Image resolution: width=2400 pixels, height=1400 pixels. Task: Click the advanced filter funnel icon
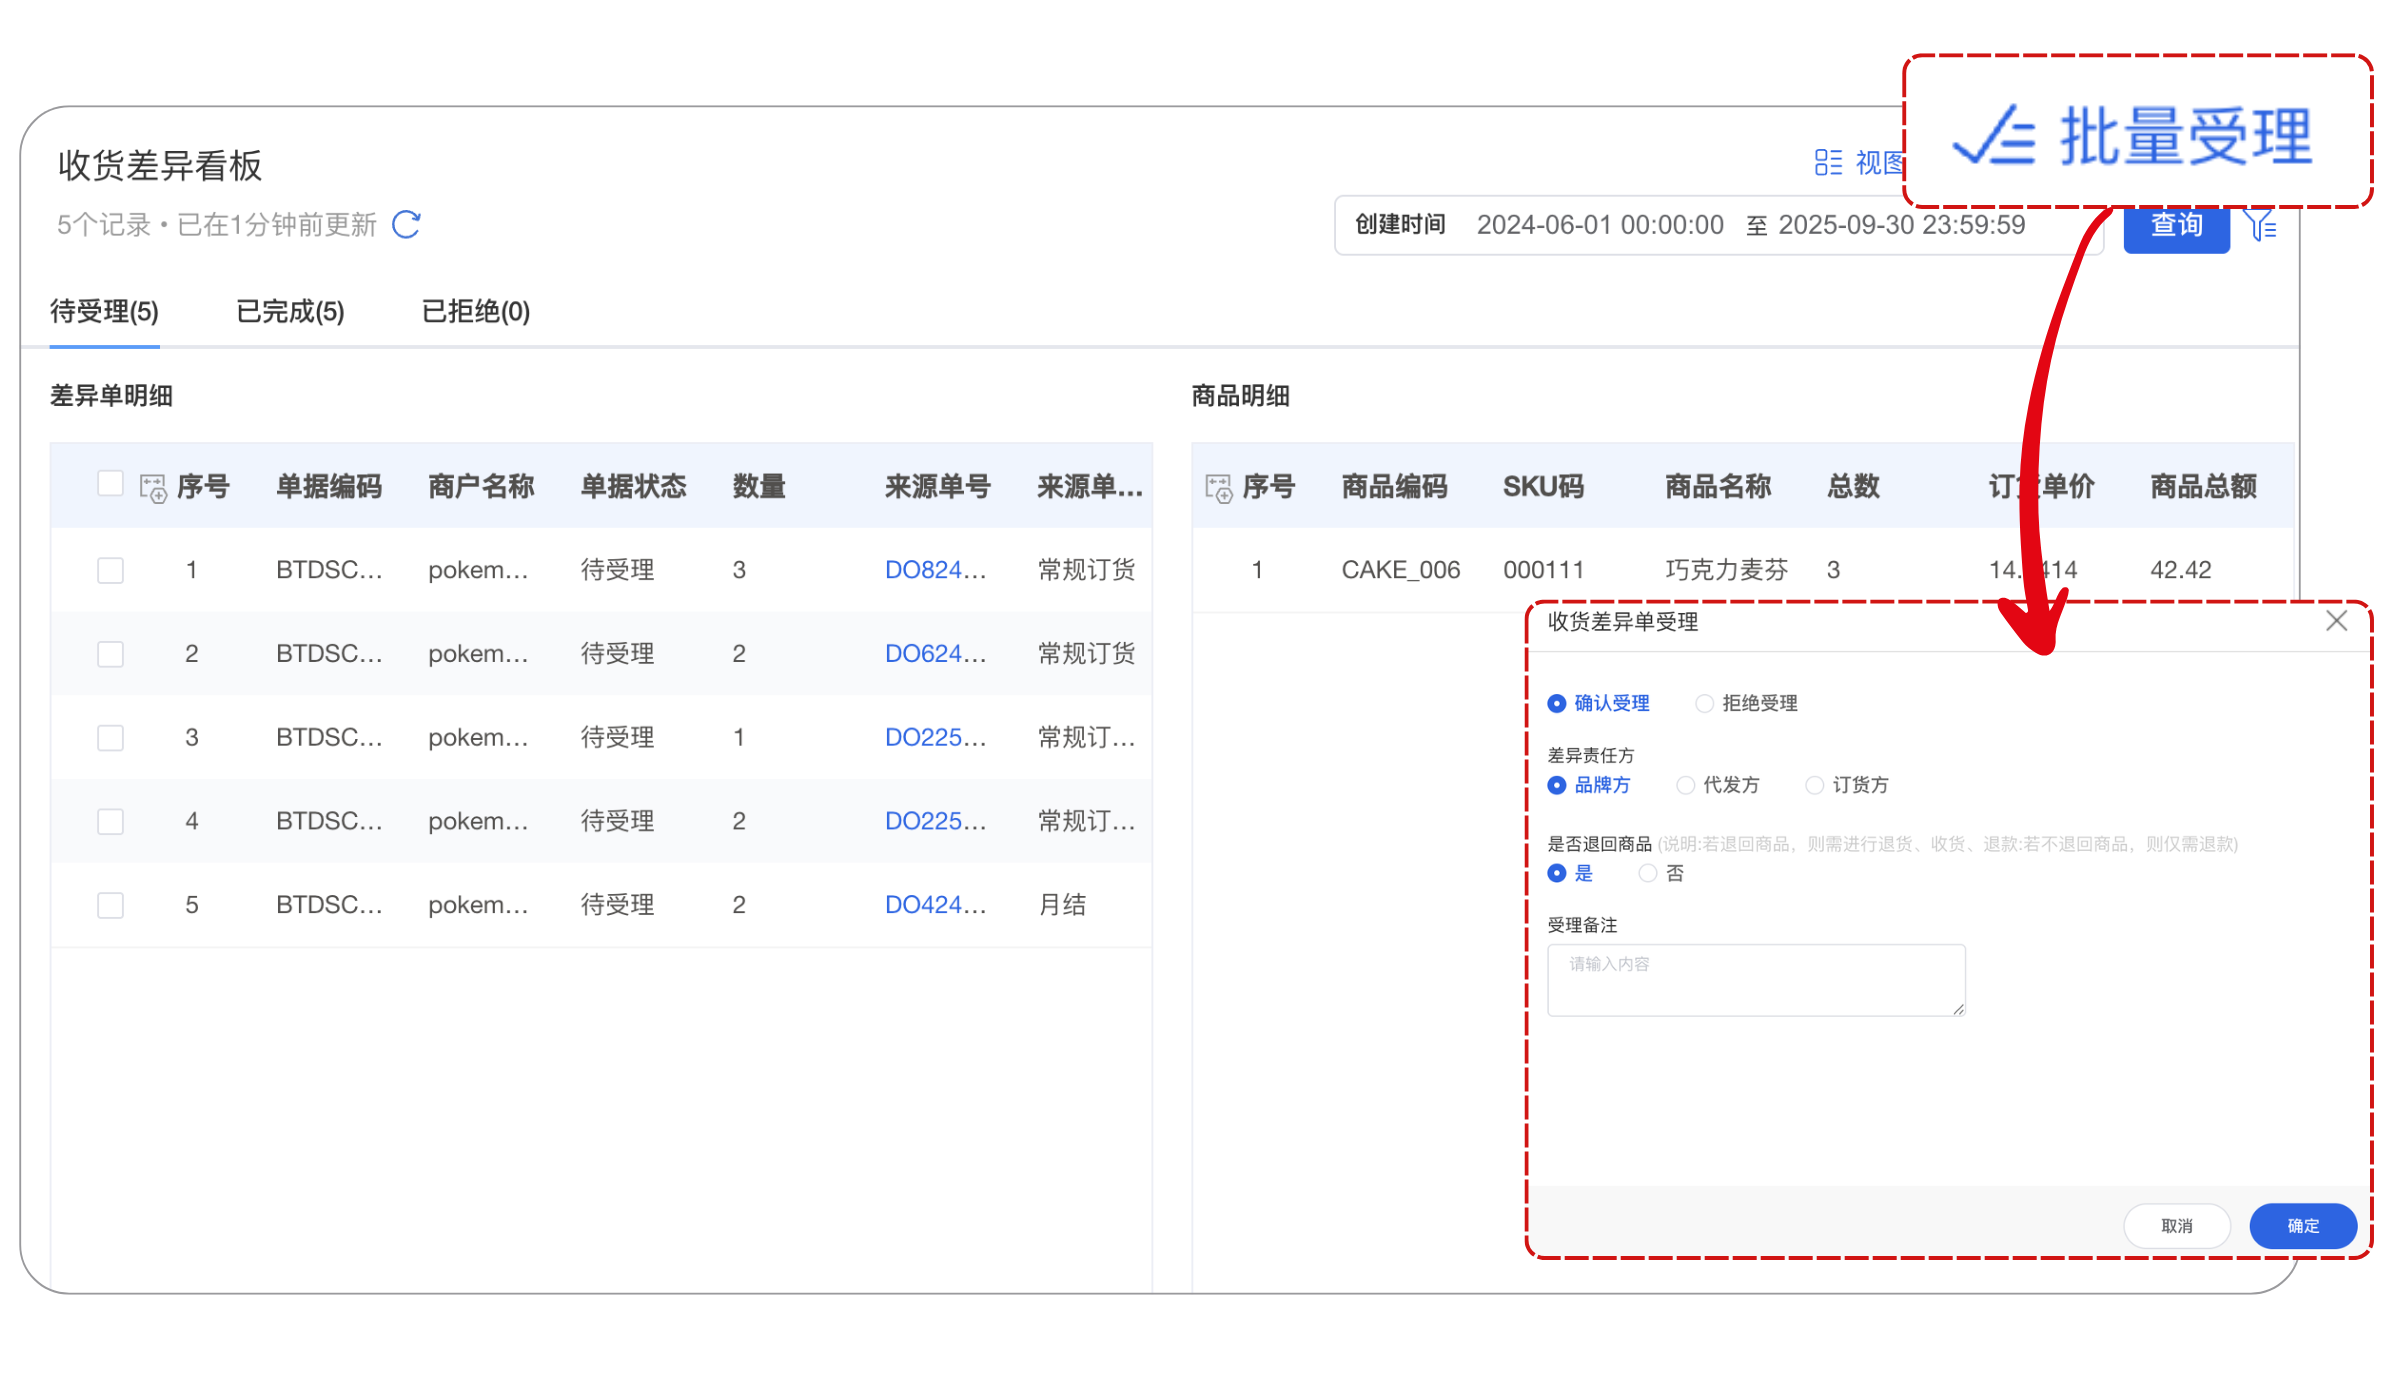[x=2262, y=226]
